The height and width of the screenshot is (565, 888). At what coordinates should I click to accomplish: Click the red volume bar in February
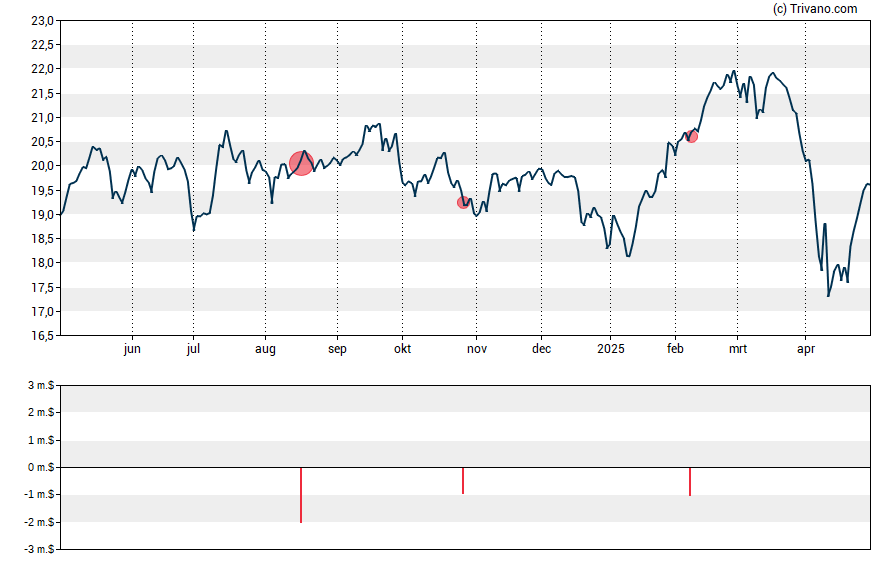coord(690,482)
